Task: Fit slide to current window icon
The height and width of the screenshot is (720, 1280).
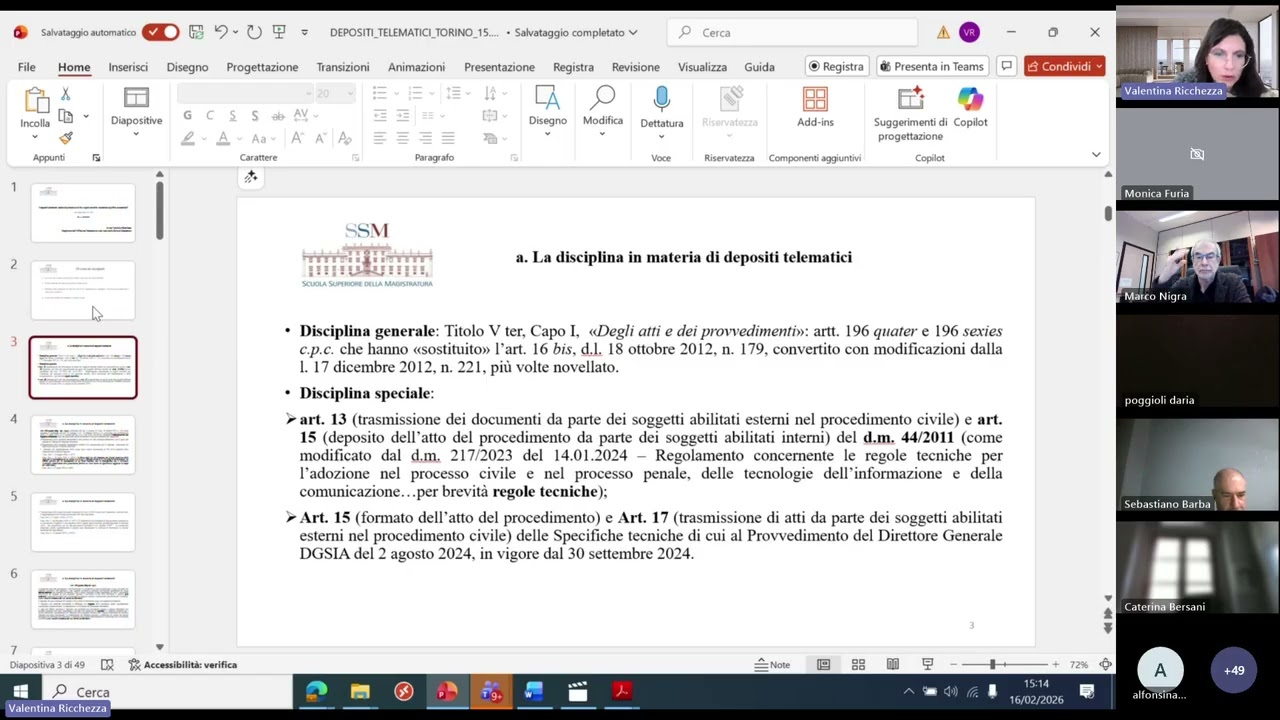Action: (1105, 665)
